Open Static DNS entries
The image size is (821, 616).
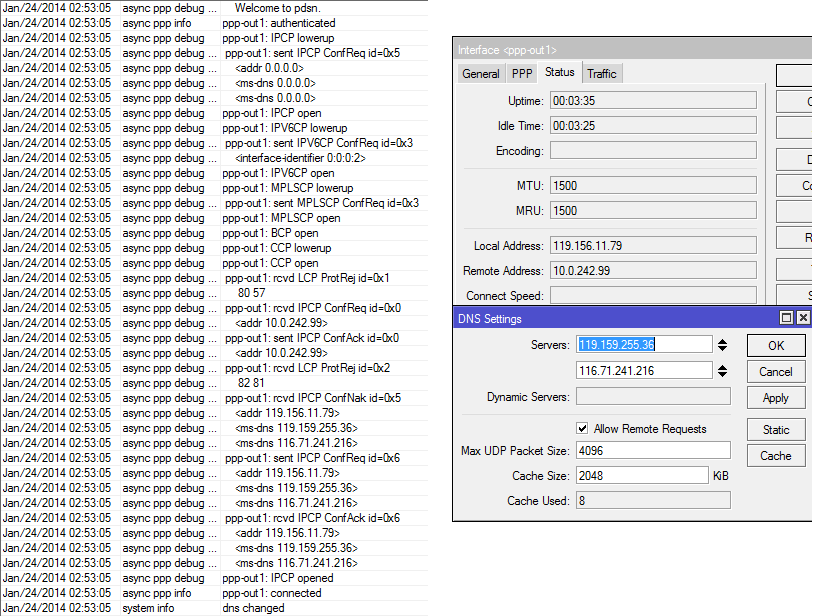[x=775, y=430]
